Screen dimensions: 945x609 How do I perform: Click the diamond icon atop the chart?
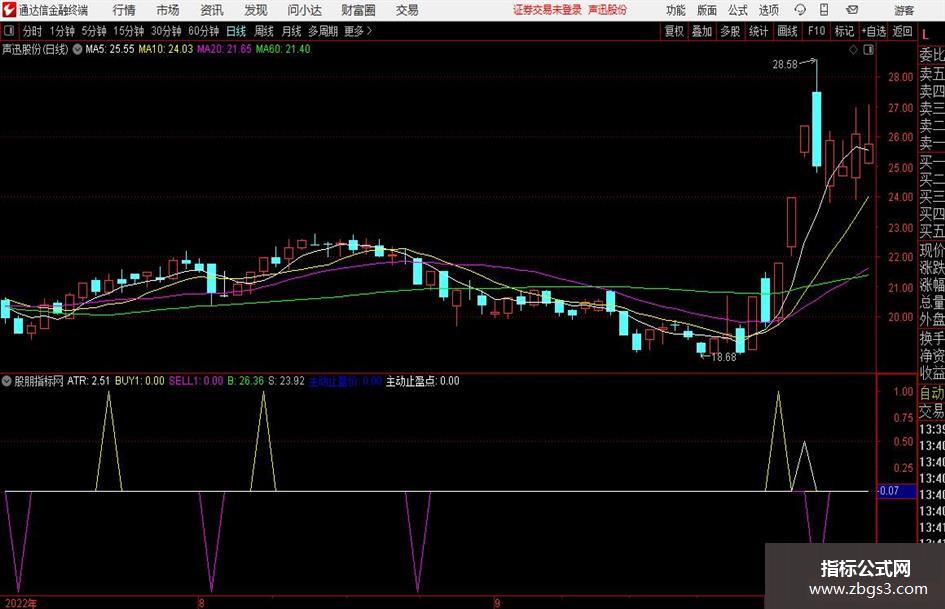[853, 50]
